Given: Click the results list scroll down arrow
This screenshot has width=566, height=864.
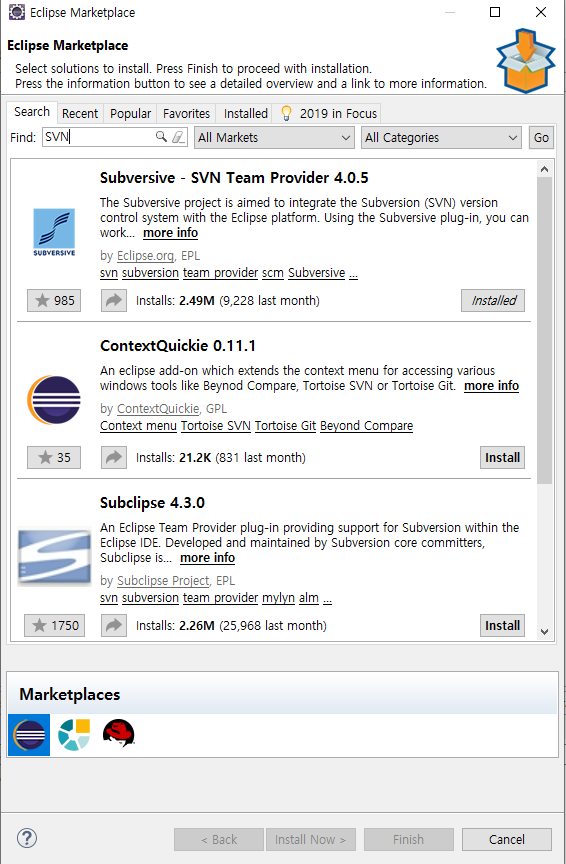Looking at the screenshot, I should tap(545, 632).
